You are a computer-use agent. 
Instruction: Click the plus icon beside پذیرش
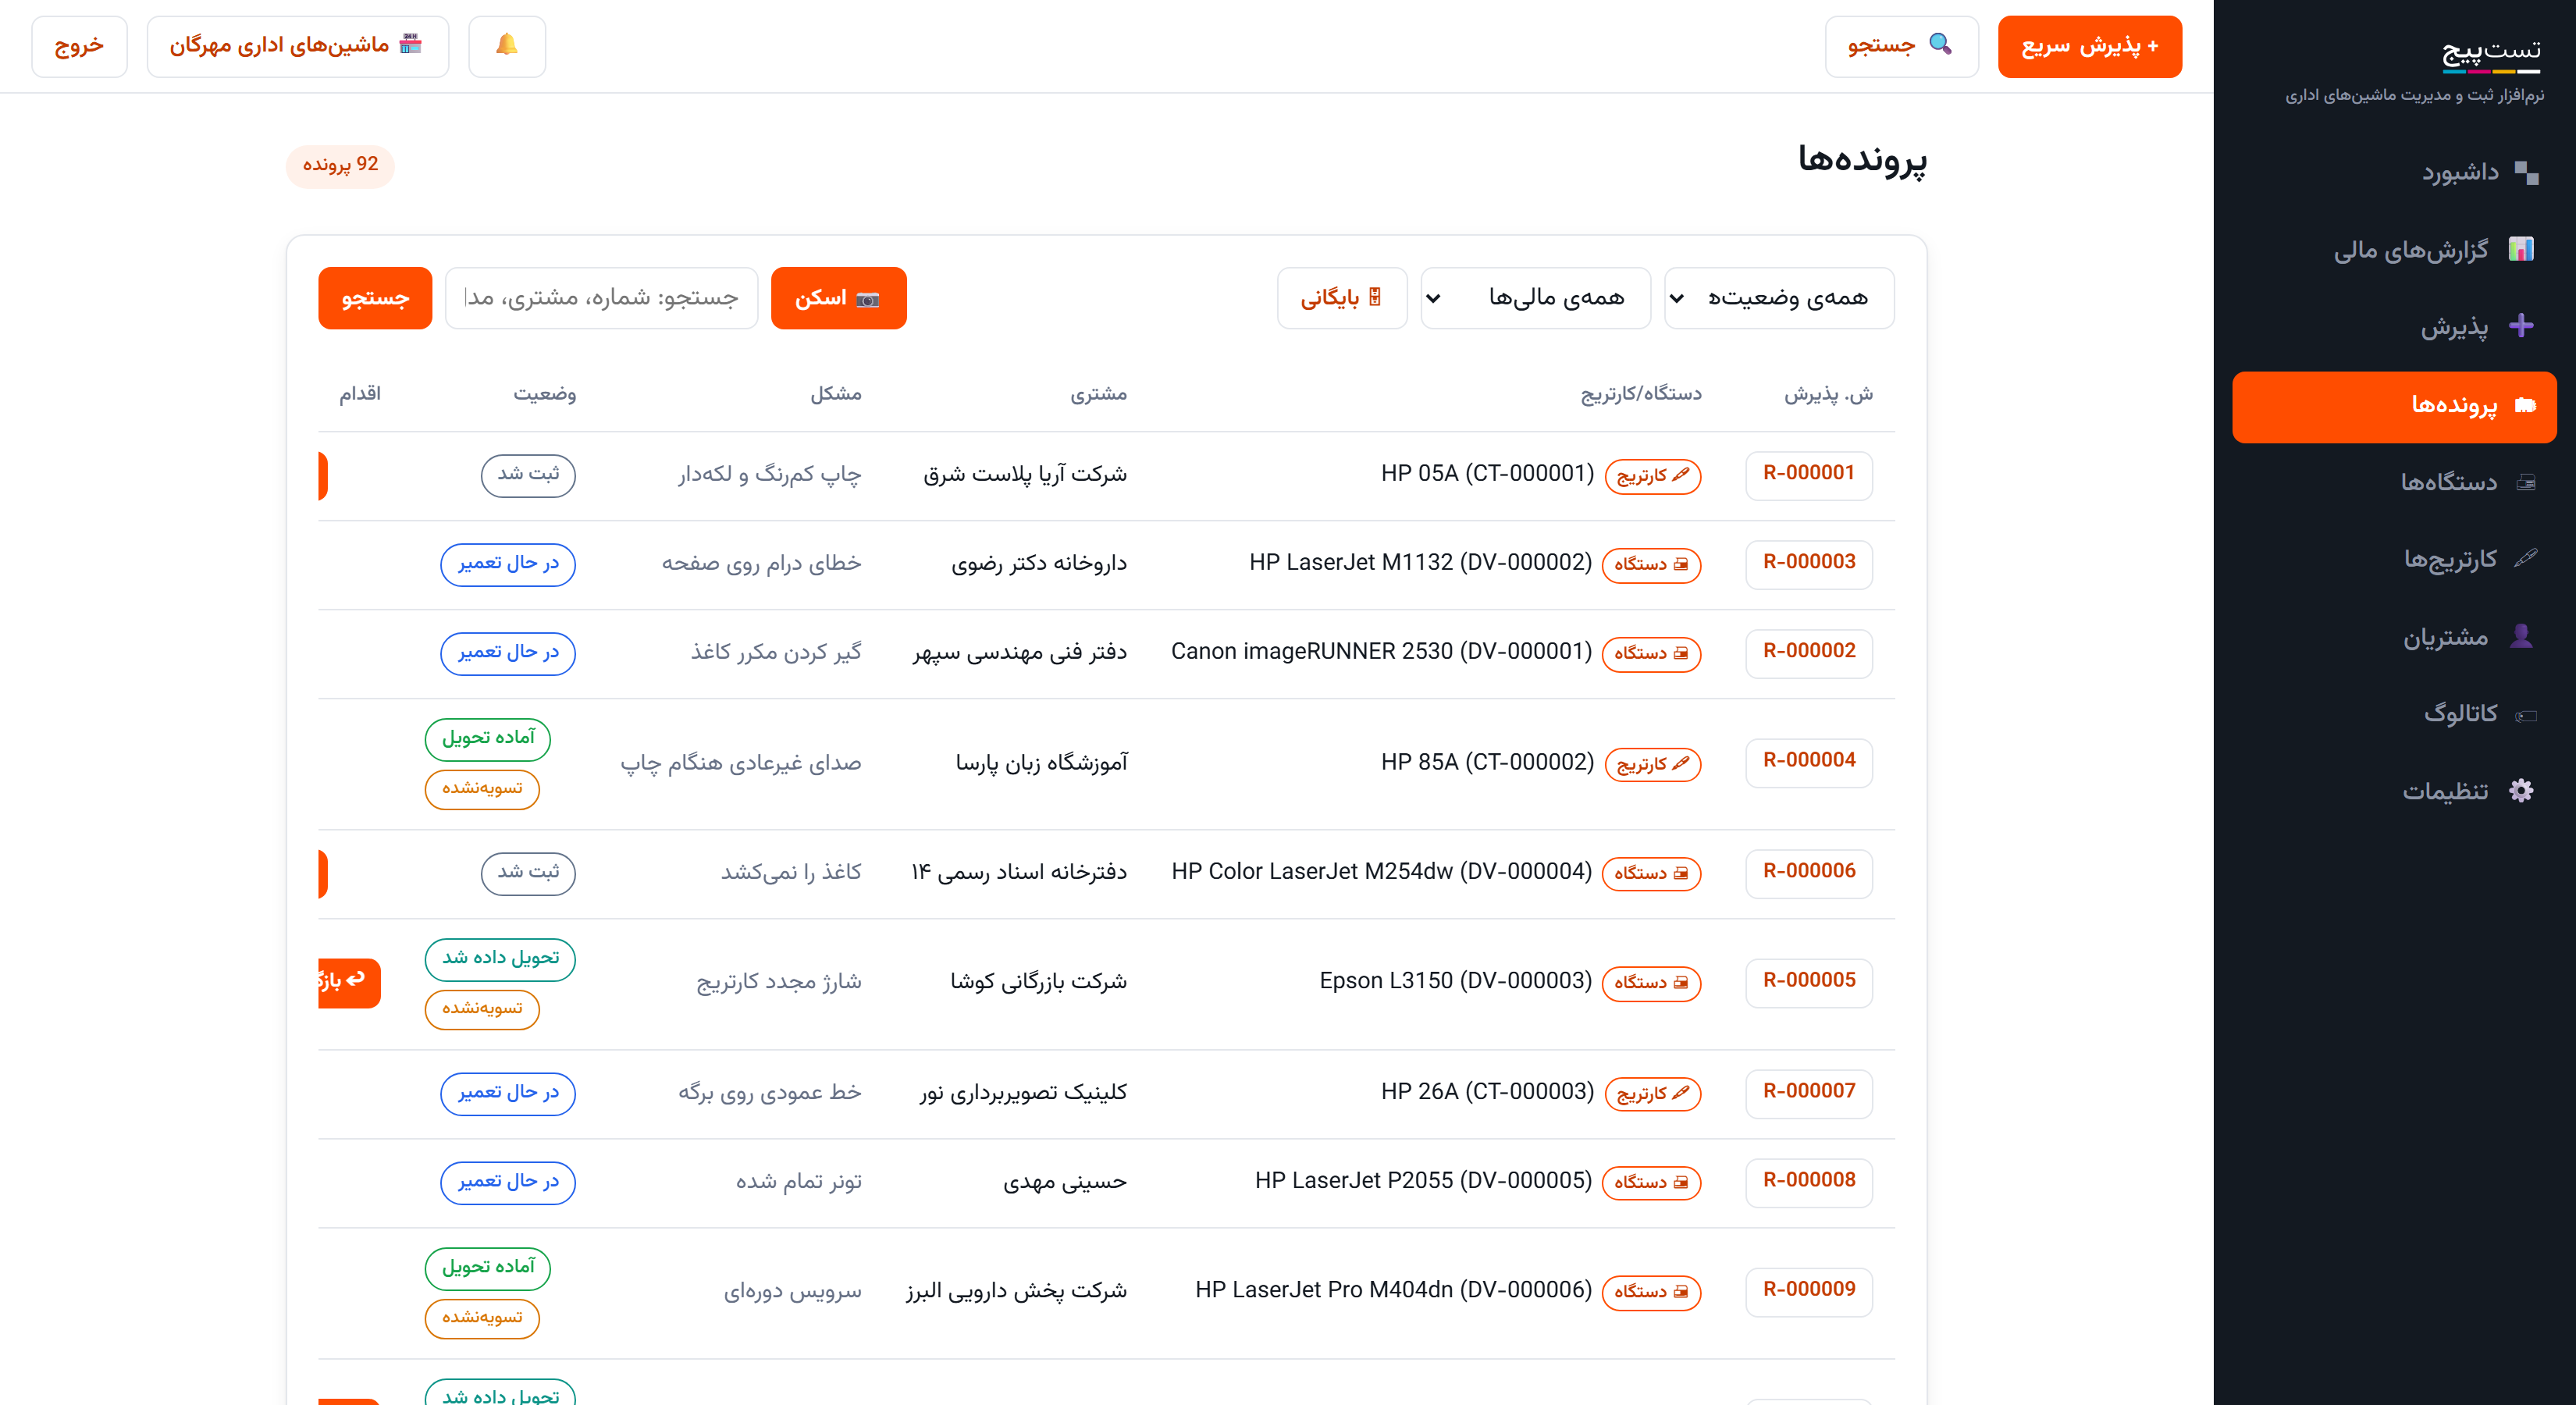point(2521,326)
